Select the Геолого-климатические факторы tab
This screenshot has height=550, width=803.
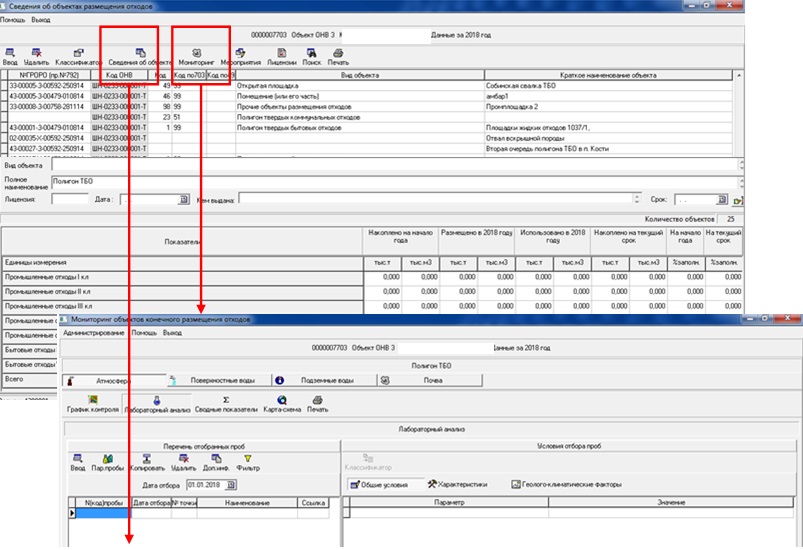pyautogui.click(x=567, y=484)
